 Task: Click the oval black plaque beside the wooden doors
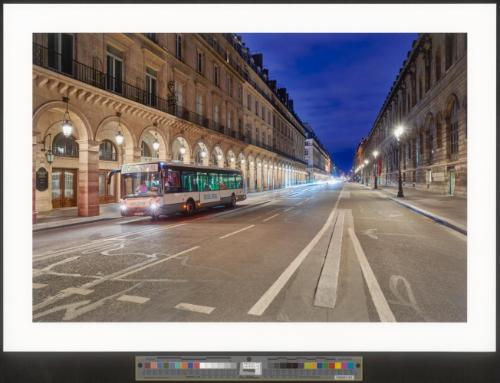tap(42, 179)
